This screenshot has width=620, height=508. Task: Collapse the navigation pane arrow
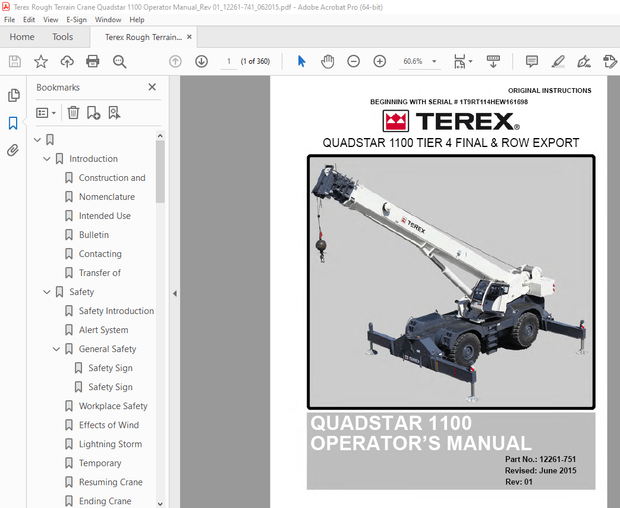click(175, 293)
